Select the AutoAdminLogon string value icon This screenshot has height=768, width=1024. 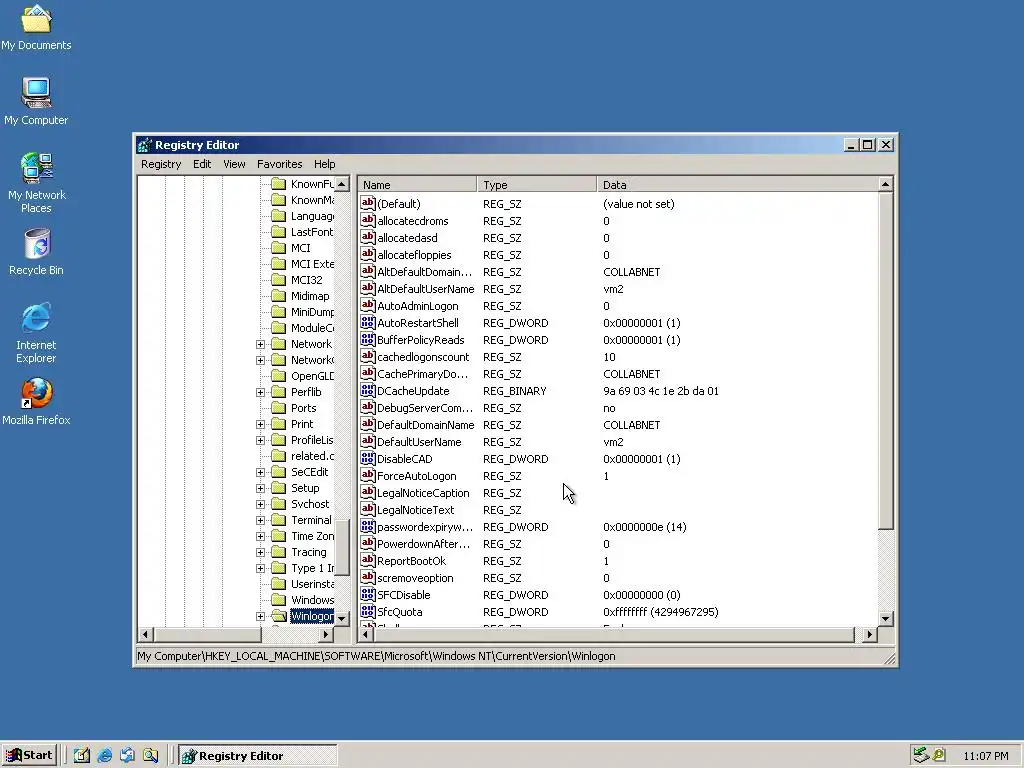point(368,306)
